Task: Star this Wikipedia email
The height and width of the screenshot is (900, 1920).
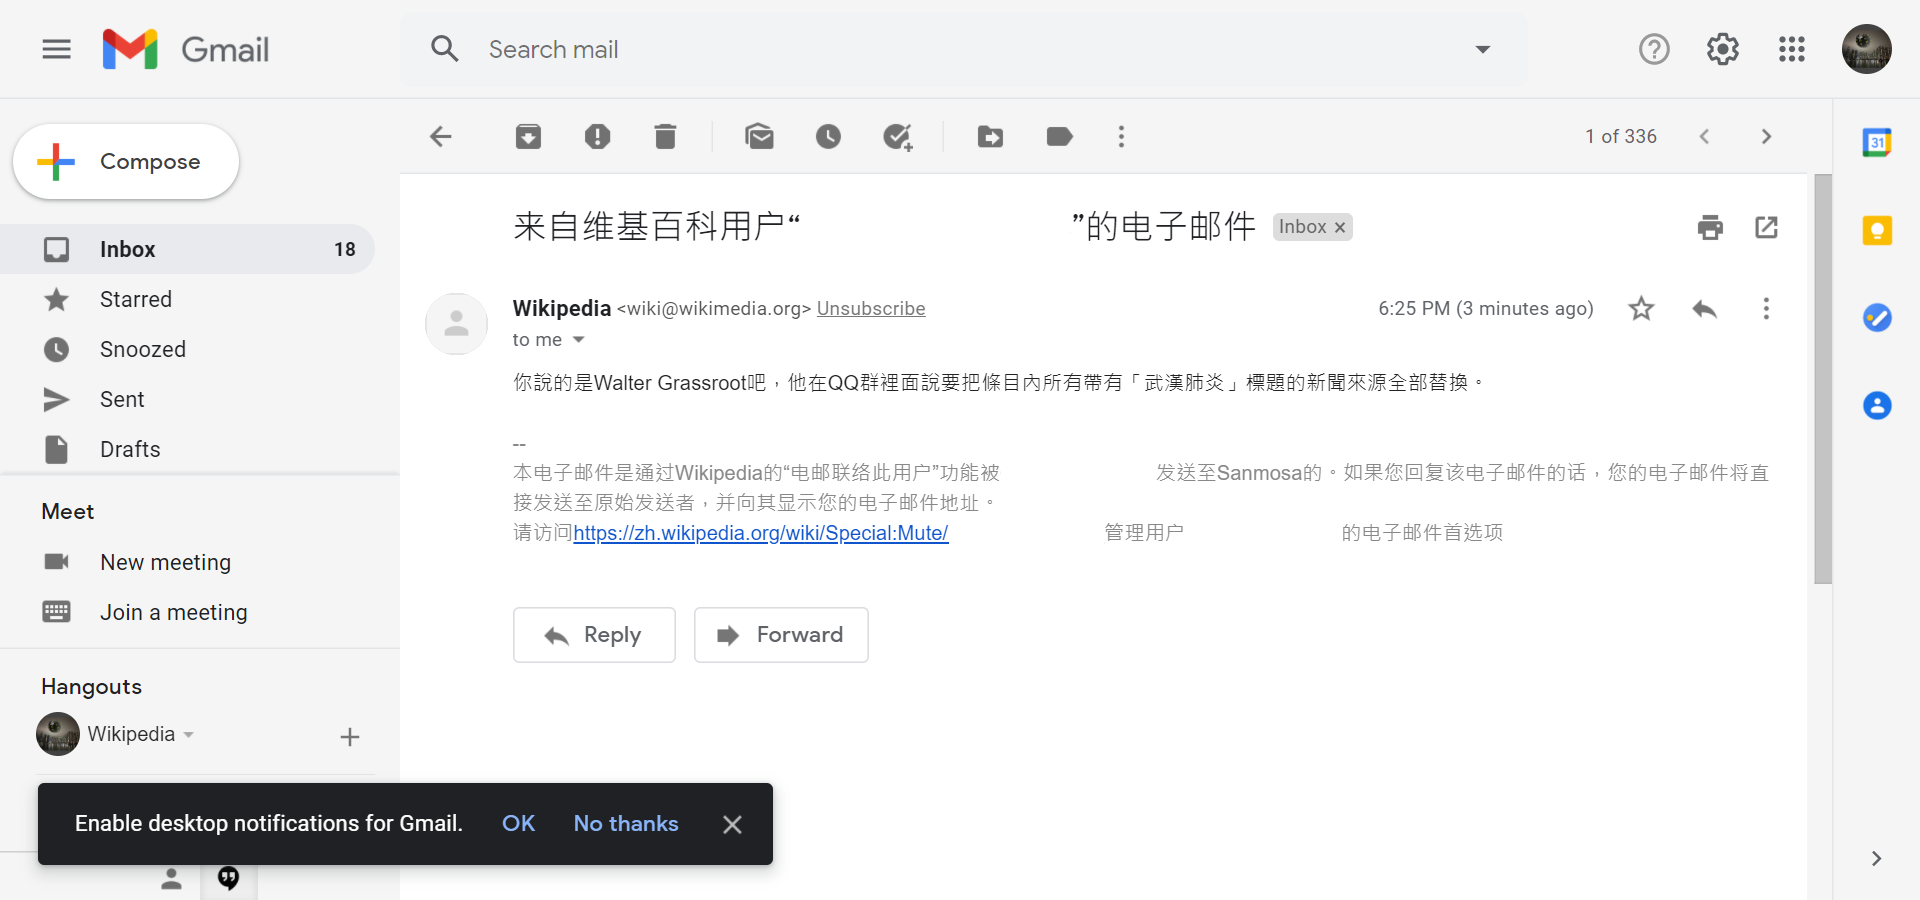Action: [1641, 308]
